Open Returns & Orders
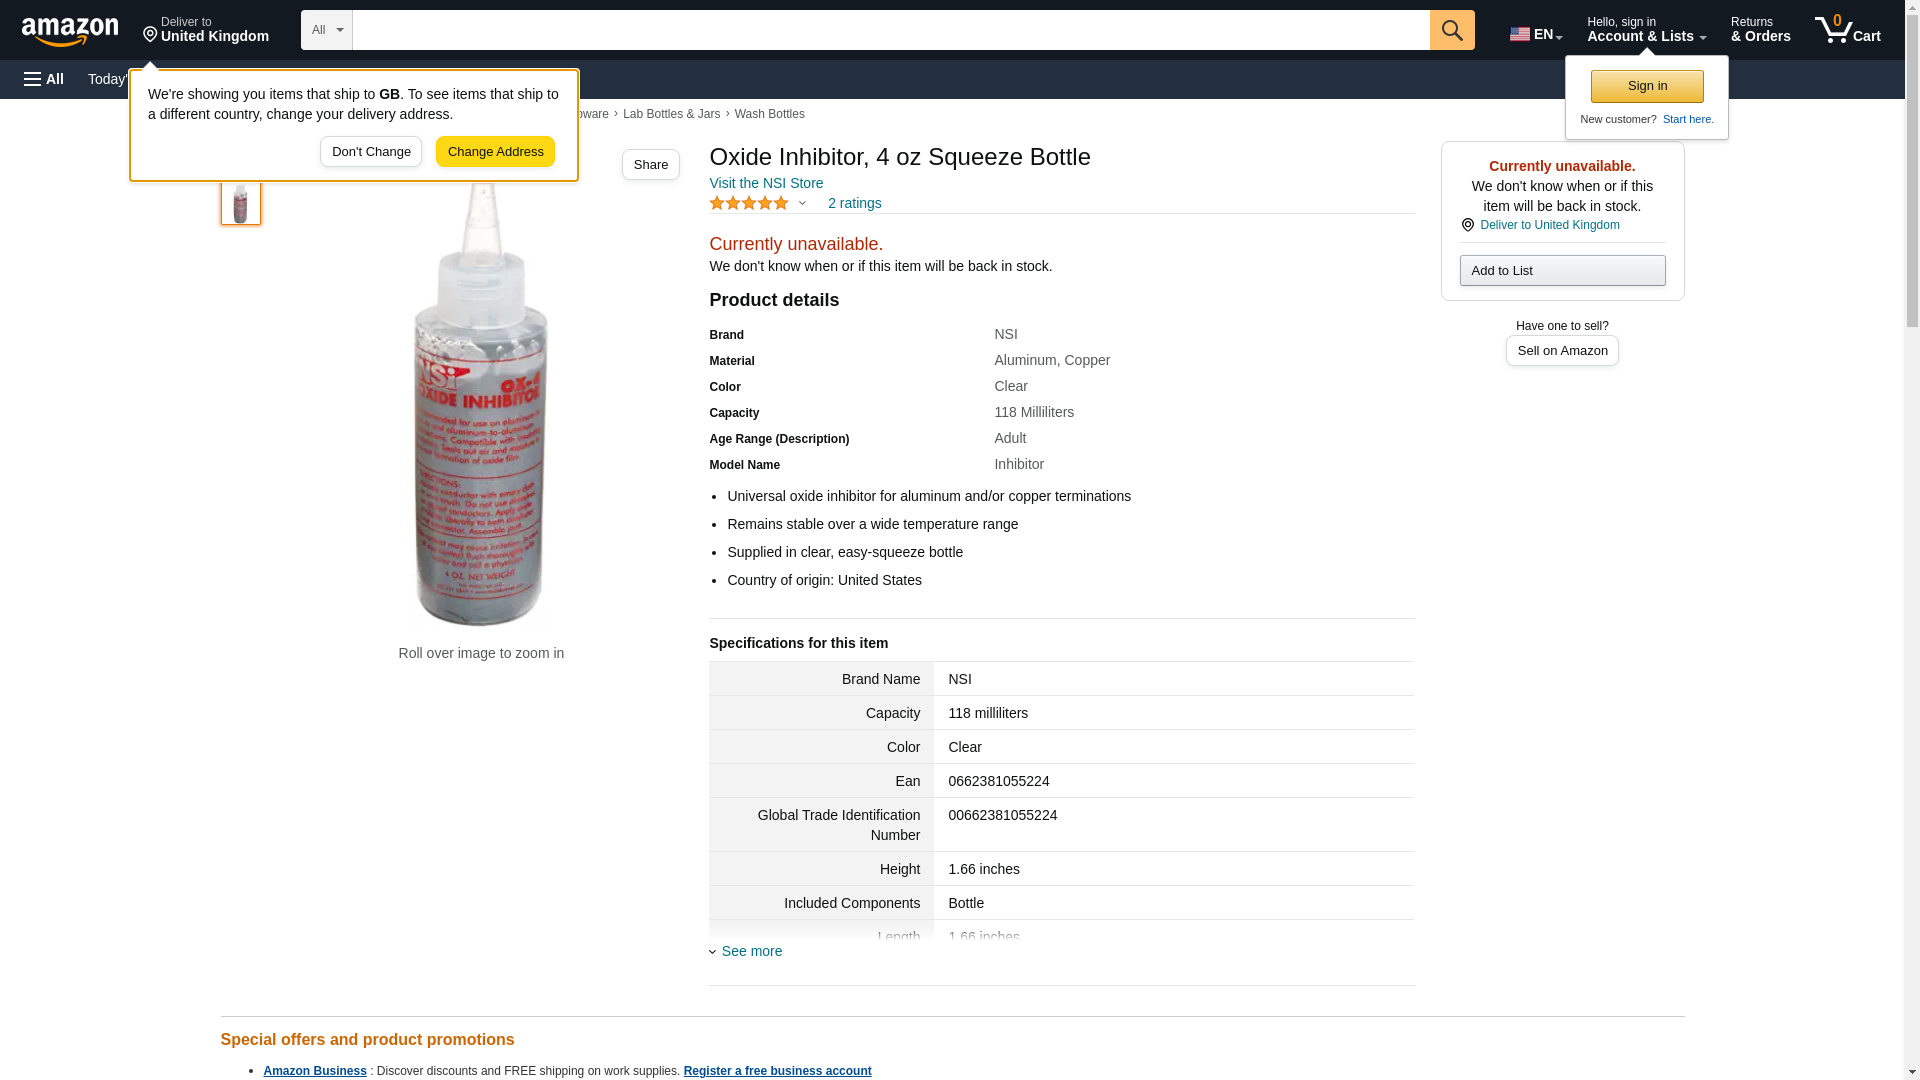The width and height of the screenshot is (1920, 1080). (1760, 30)
